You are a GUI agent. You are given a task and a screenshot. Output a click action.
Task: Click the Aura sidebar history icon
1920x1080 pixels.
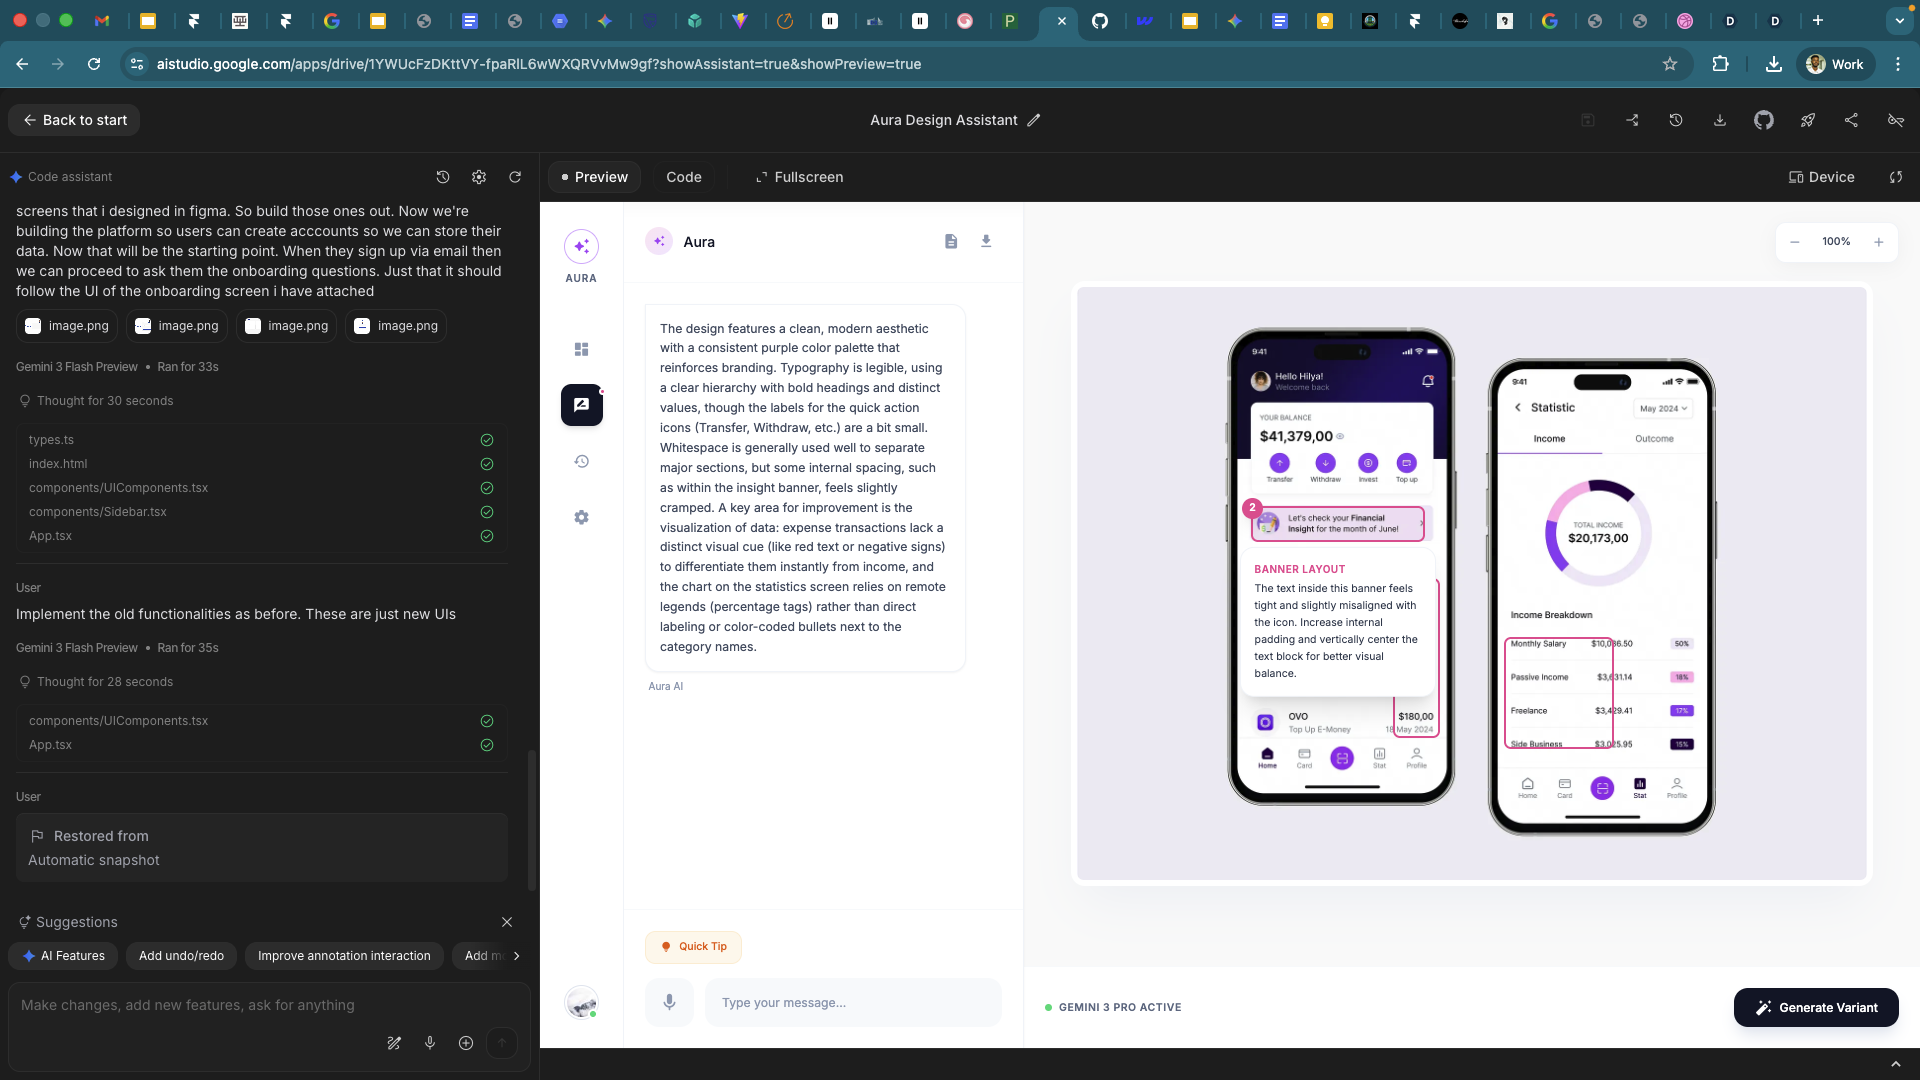coord(581,461)
